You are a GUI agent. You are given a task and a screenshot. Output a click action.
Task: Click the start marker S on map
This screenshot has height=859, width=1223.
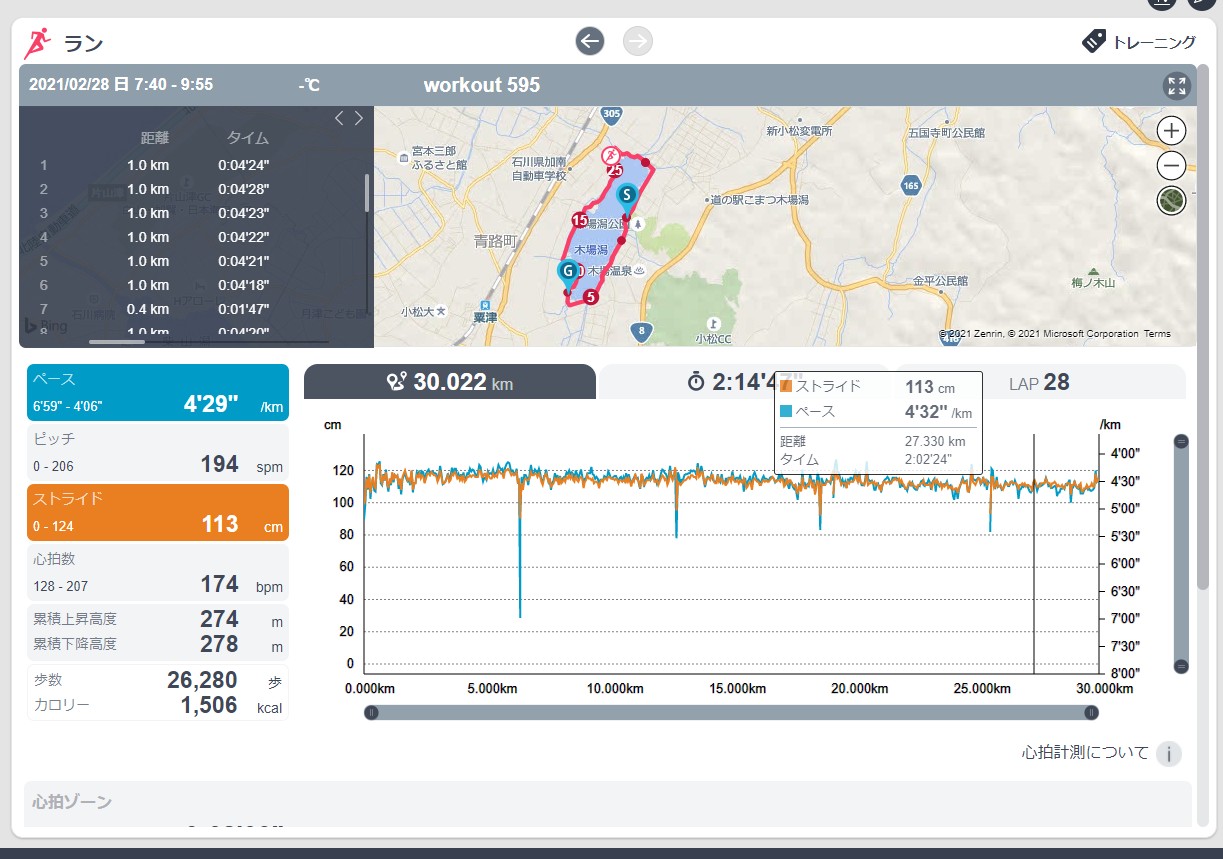(626, 195)
